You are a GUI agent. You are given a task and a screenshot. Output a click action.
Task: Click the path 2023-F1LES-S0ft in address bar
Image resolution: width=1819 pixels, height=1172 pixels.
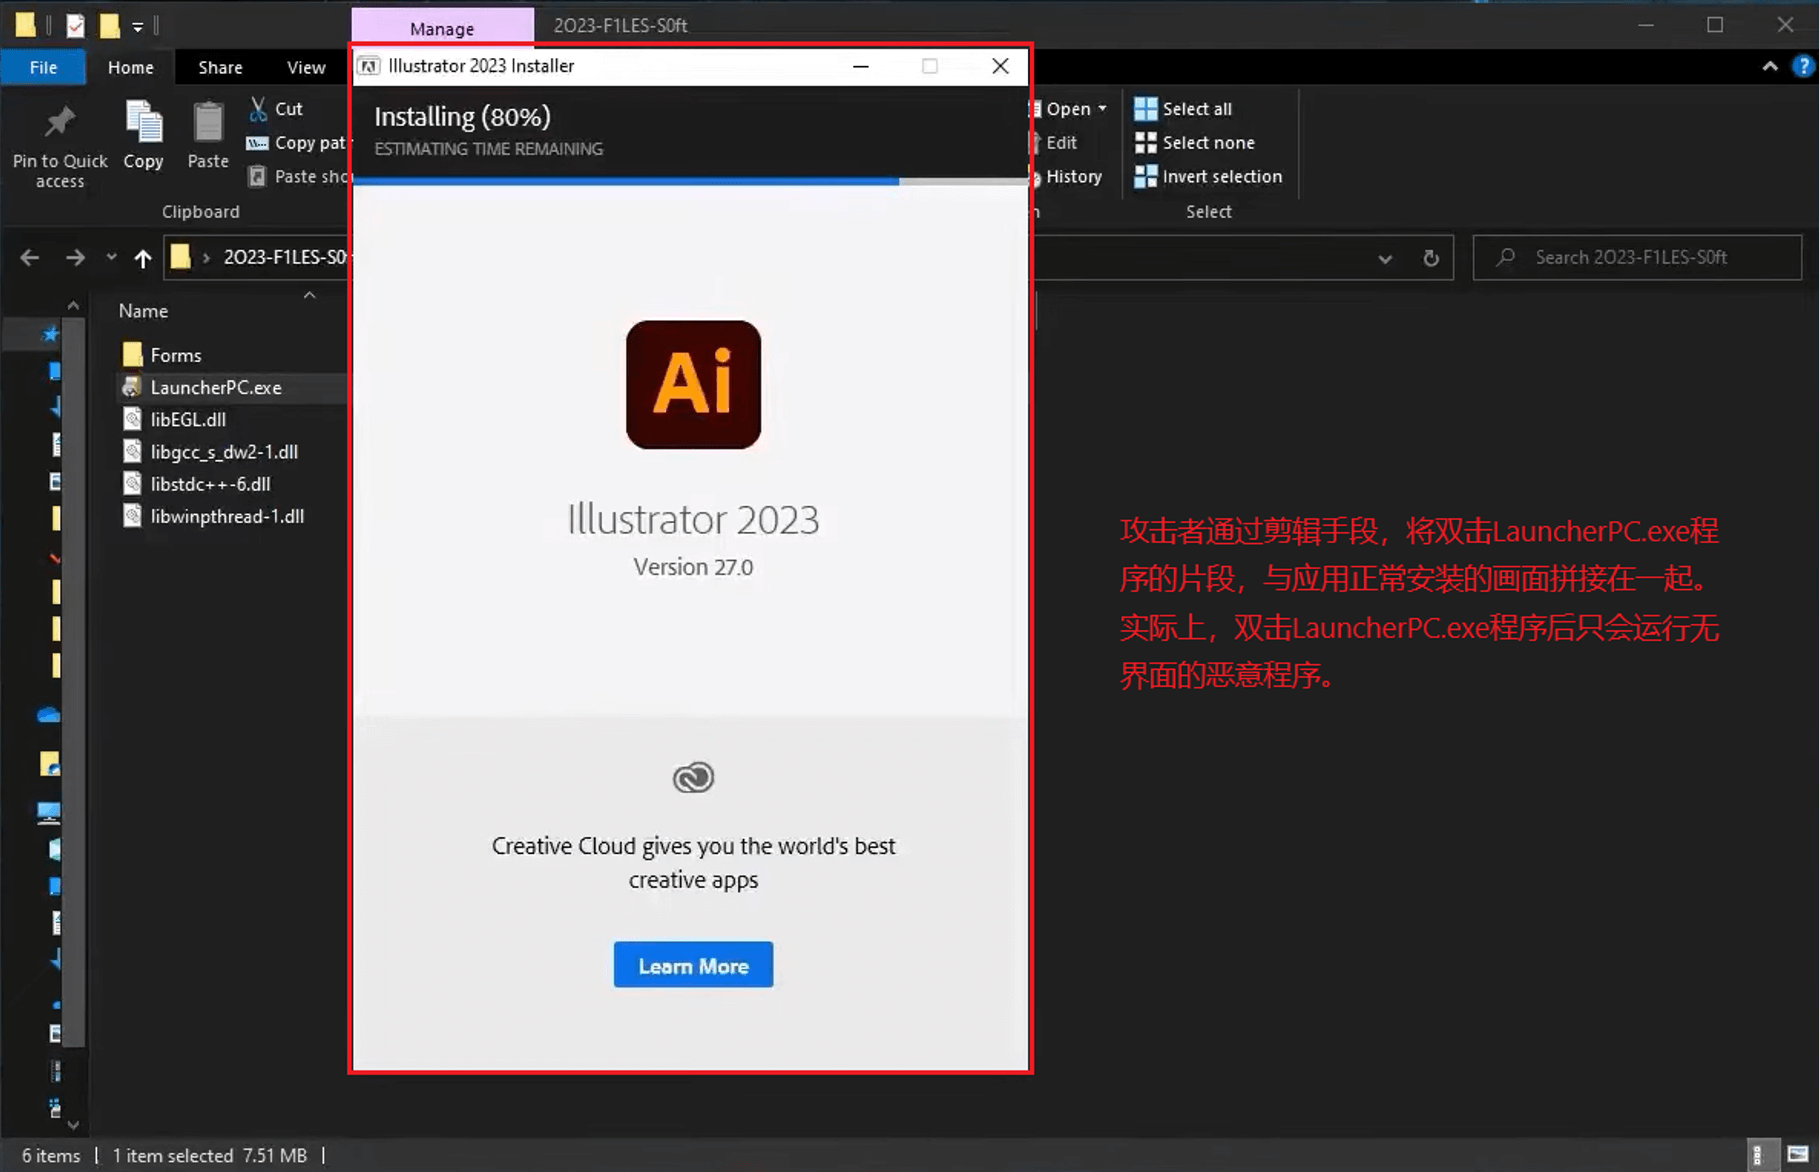(285, 257)
